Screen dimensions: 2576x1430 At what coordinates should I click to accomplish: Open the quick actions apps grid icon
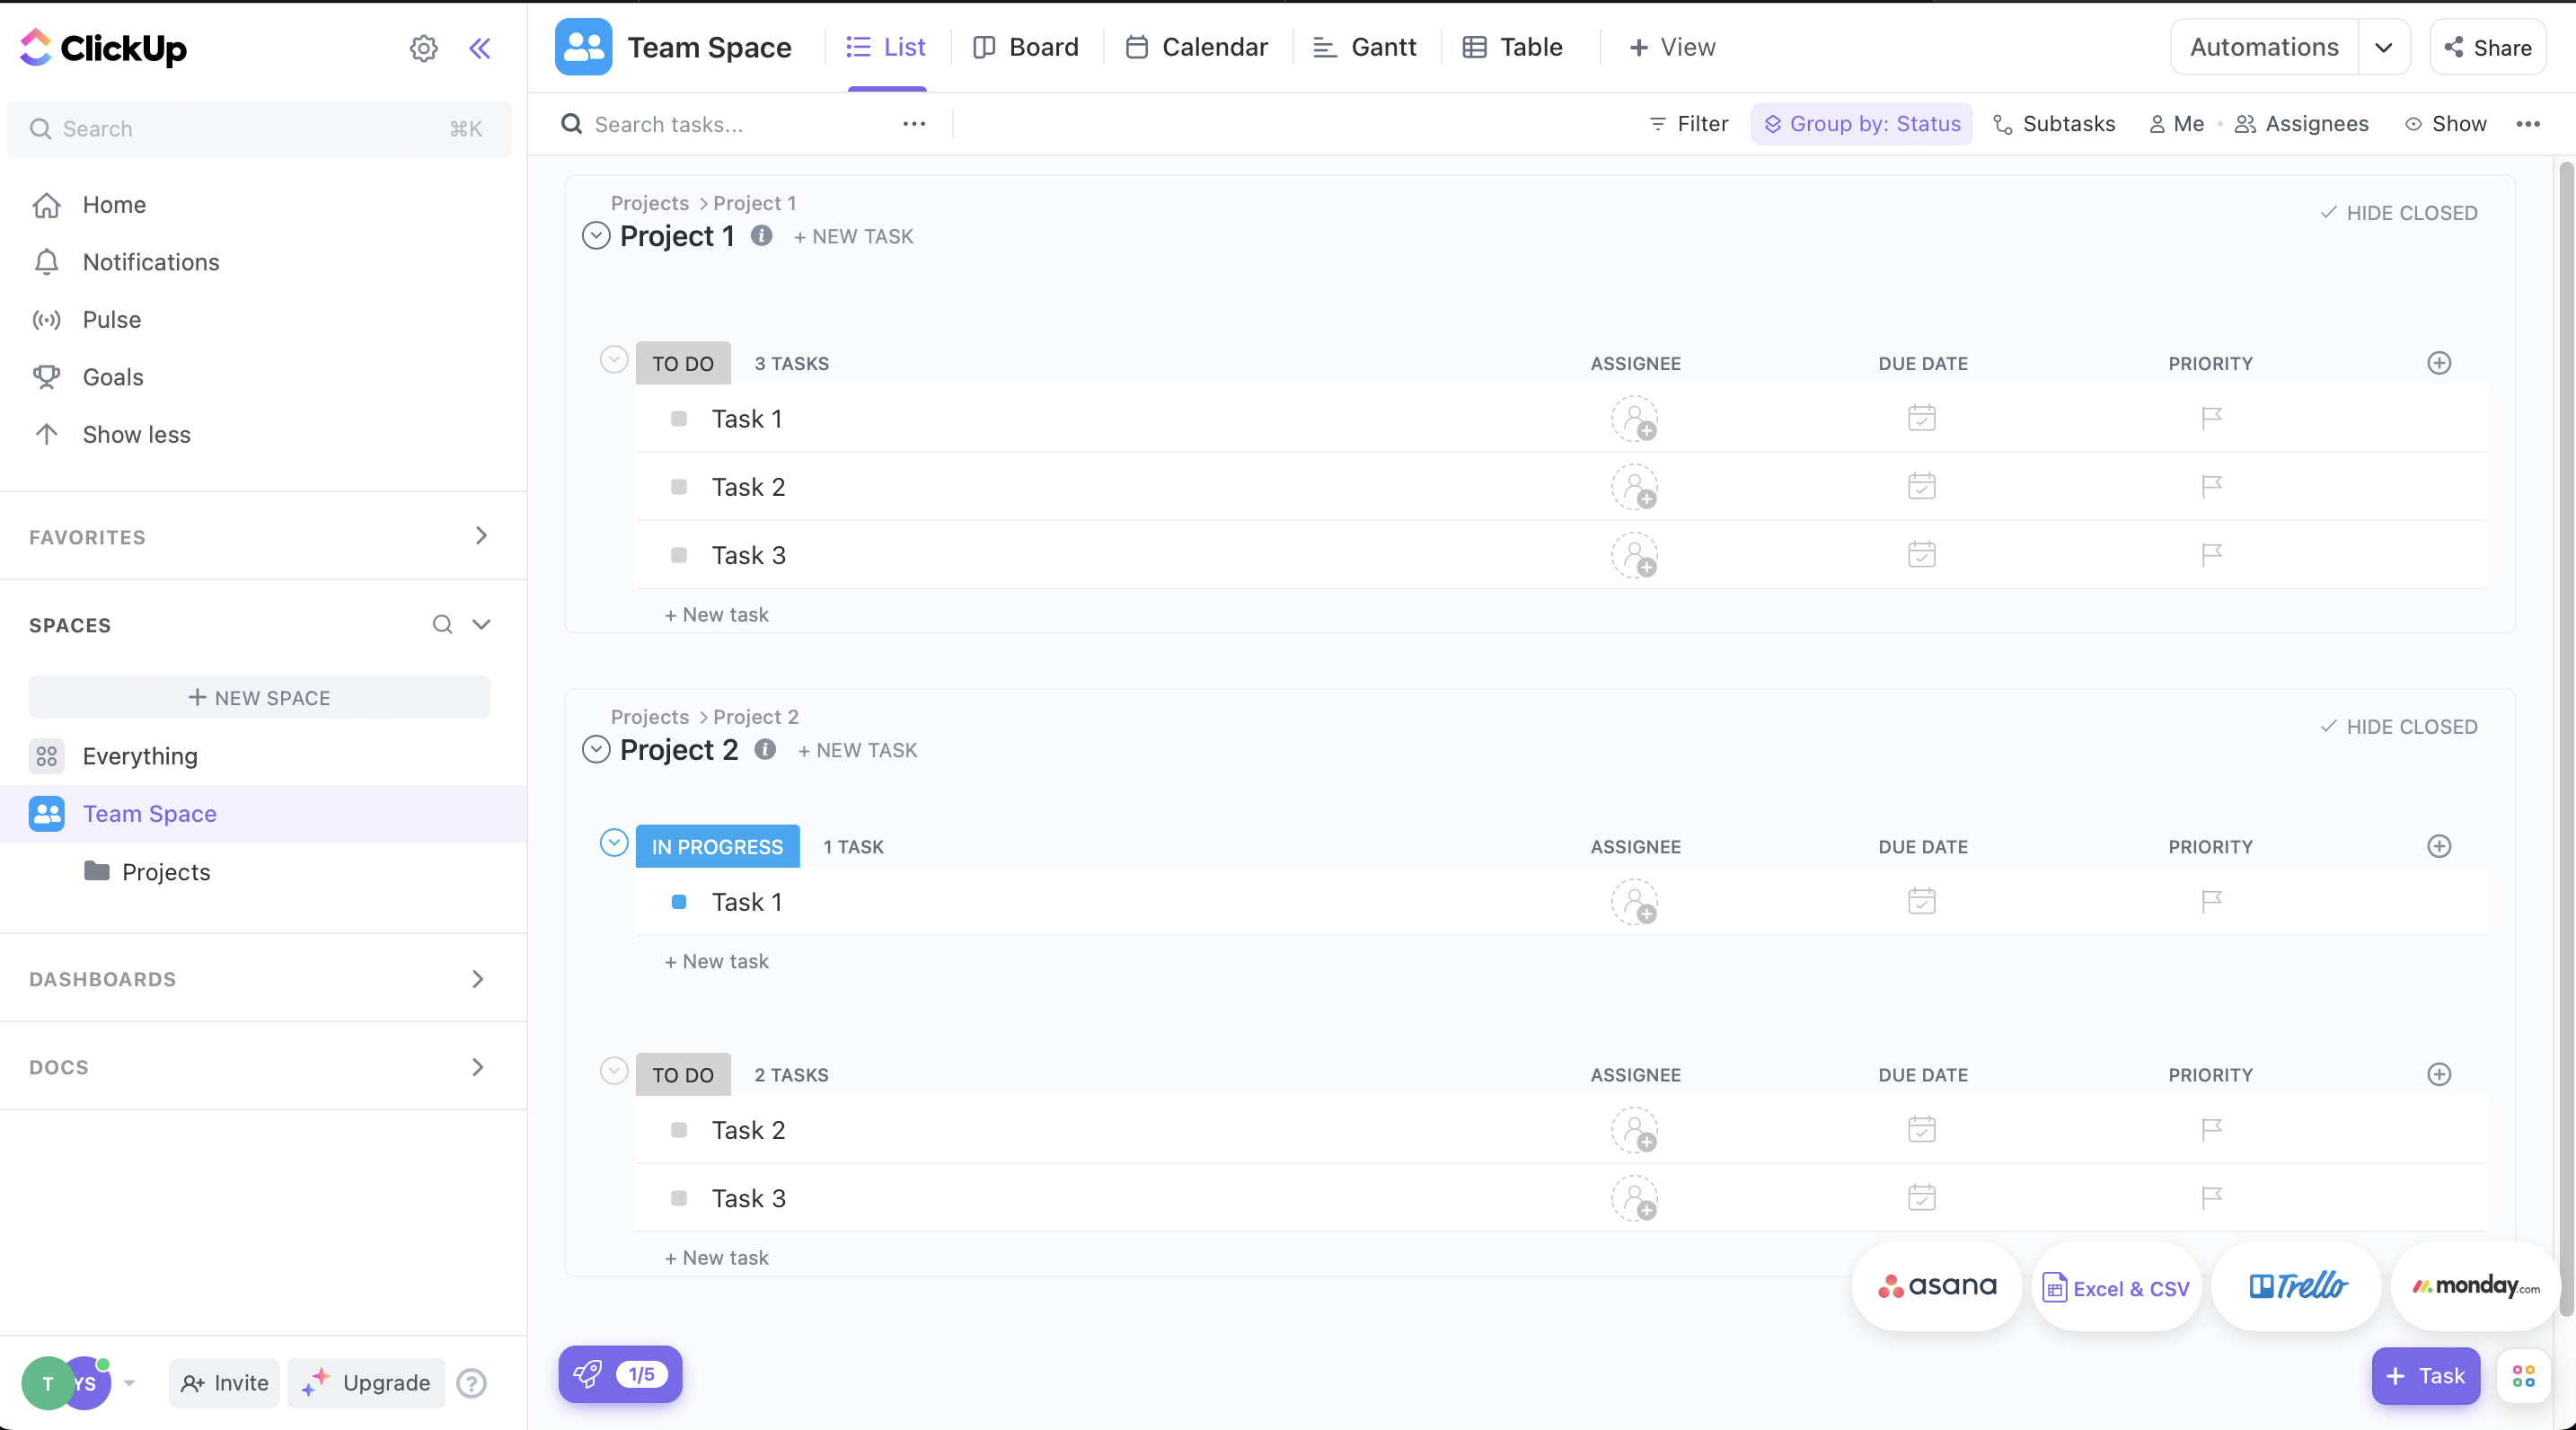[2523, 1376]
